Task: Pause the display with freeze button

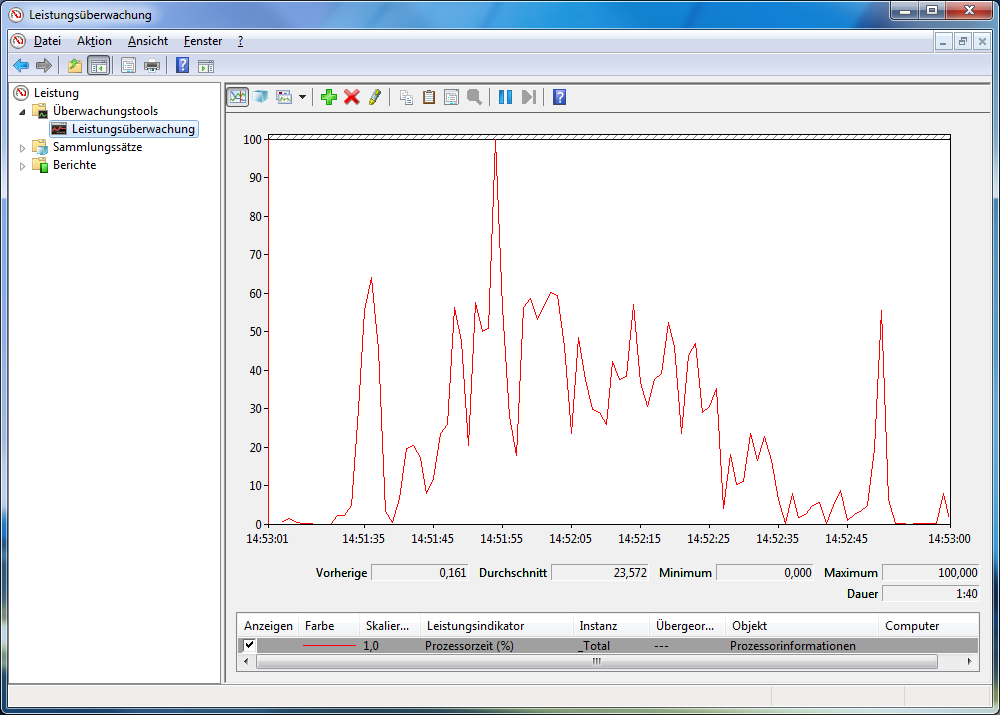Action: click(505, 97)
